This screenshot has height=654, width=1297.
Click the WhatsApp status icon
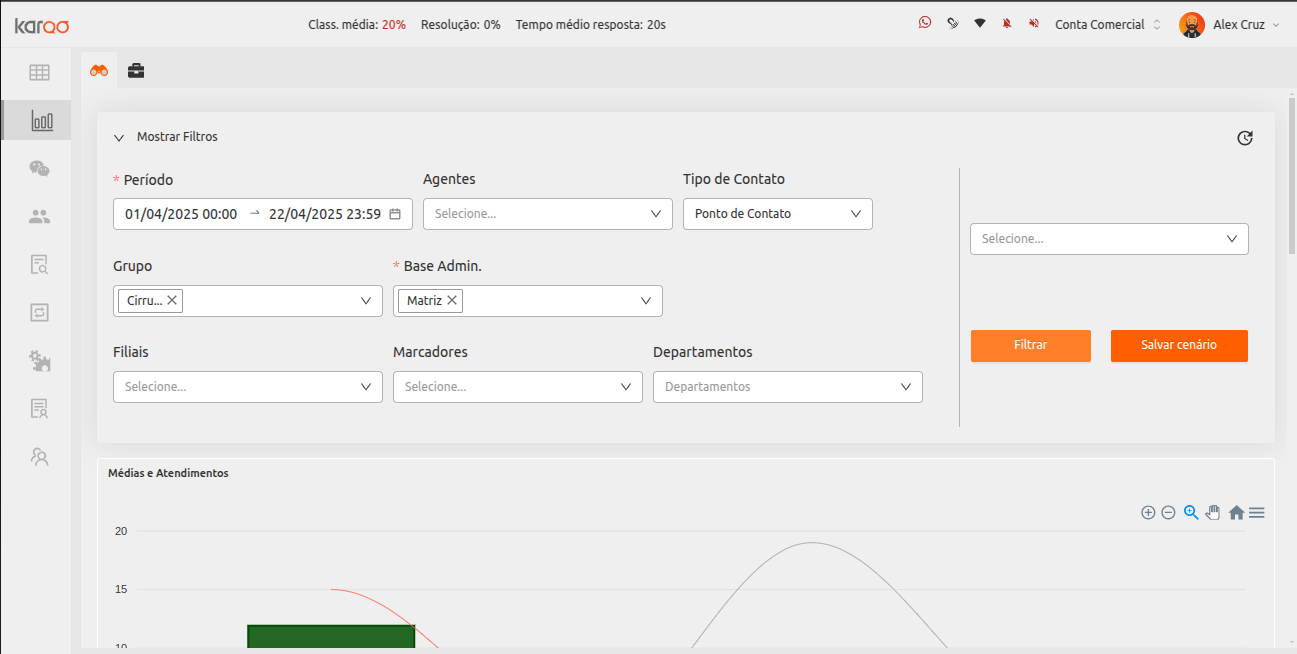(x=925, y=23)
